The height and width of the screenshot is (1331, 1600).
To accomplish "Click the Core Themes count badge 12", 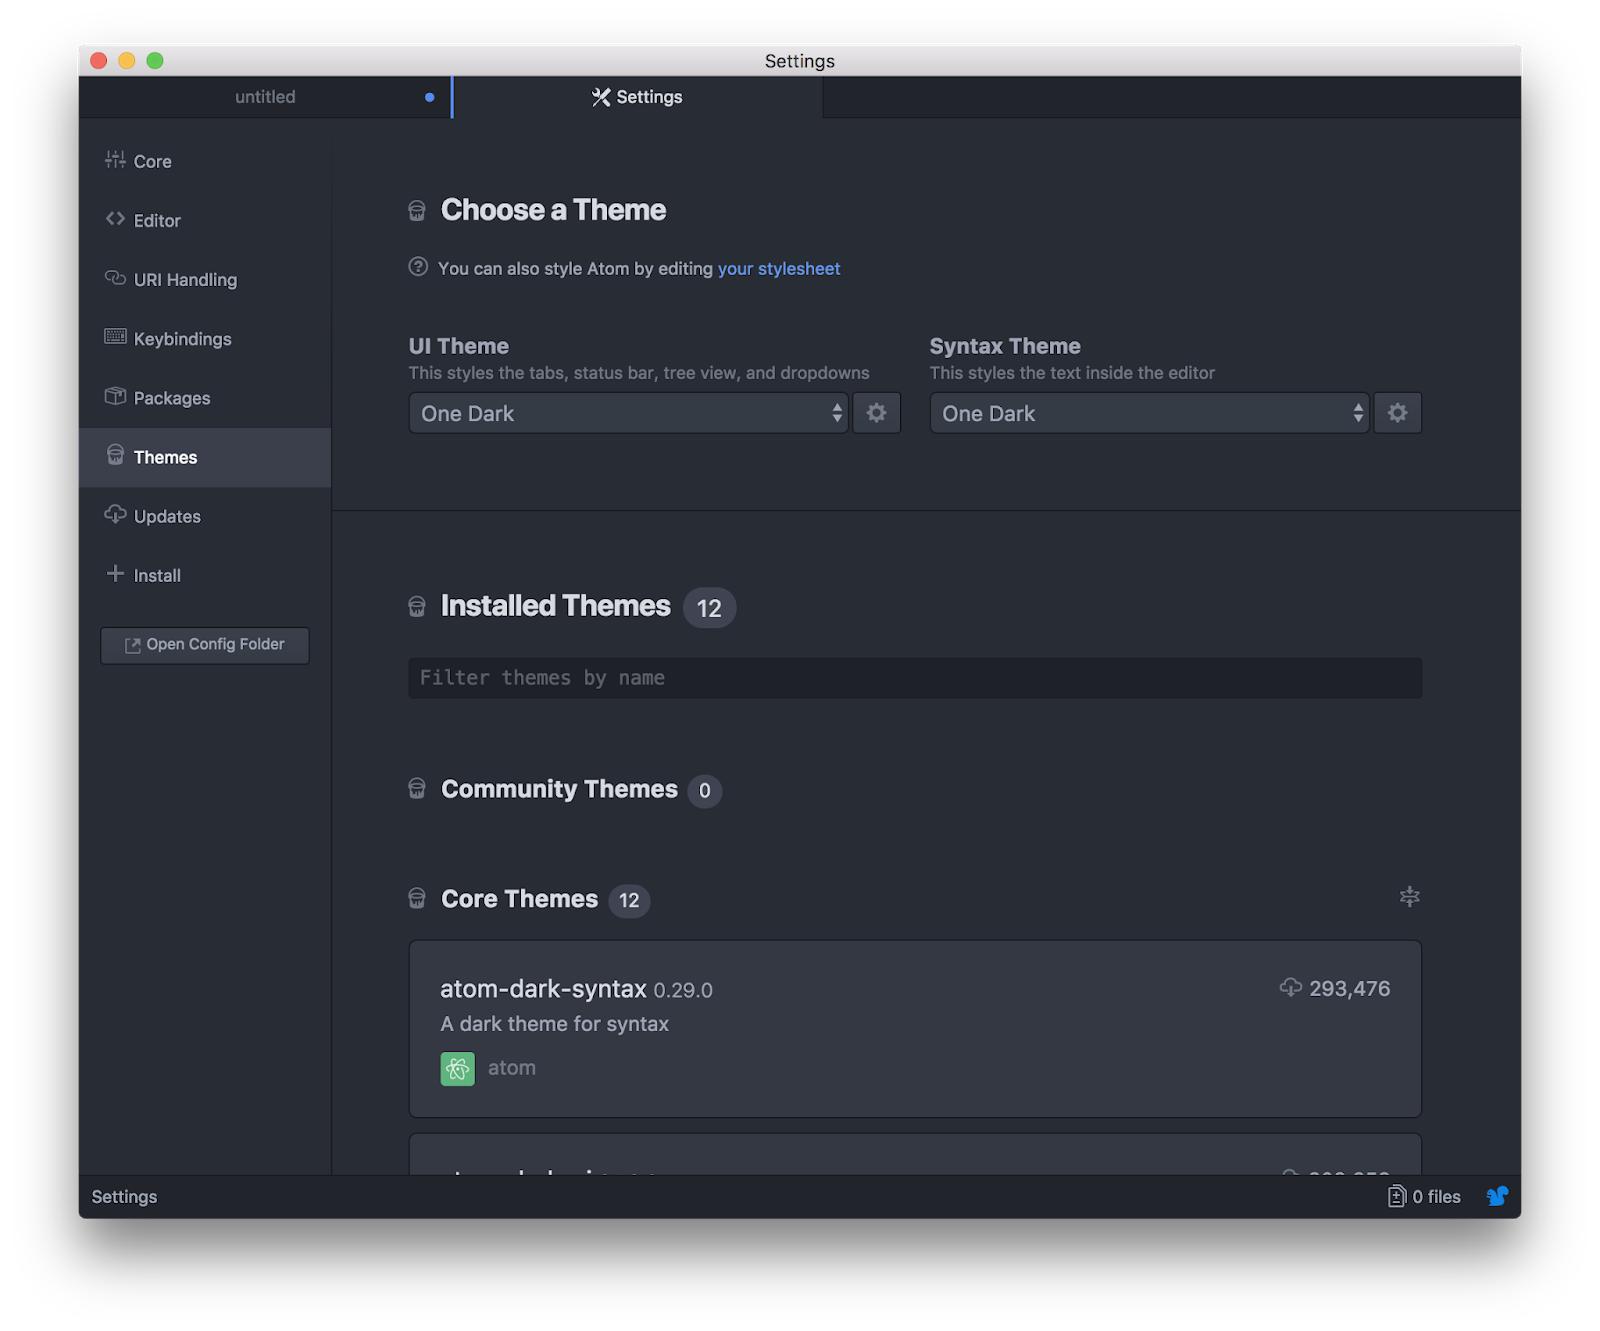I will [629, 900].
